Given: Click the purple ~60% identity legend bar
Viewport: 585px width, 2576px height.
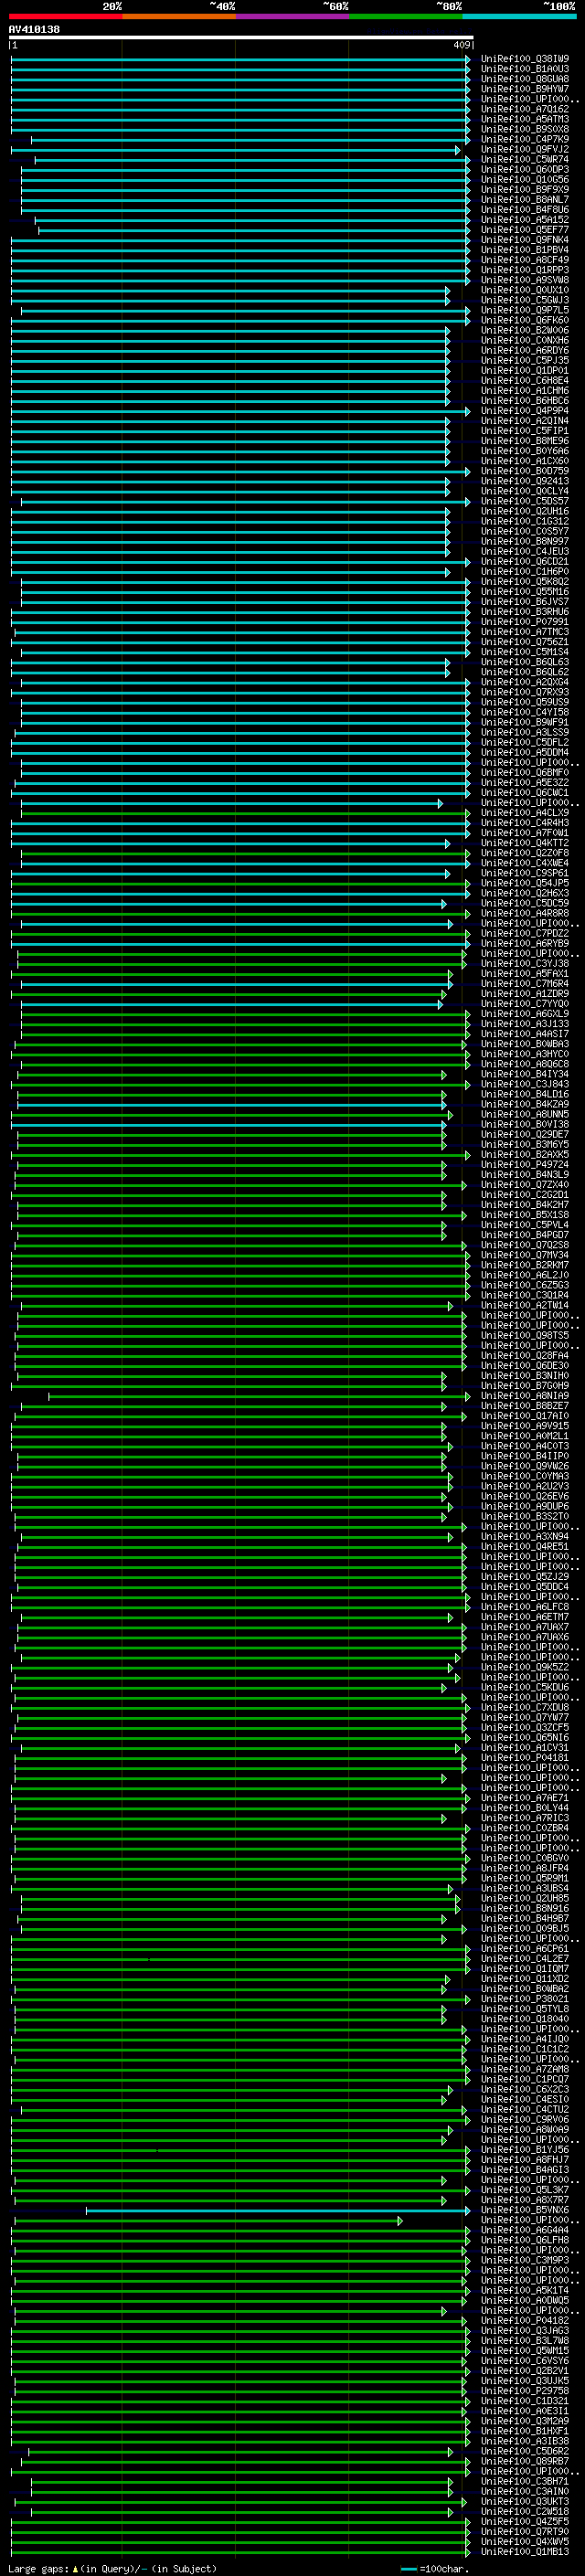Looking at the screenshot, I should [292, 16].
